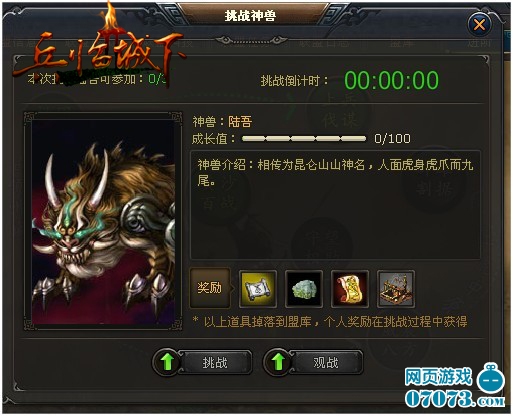Click the green 00:00:00 countdown timer
513x416 pixels.
(x=391, y=80)
